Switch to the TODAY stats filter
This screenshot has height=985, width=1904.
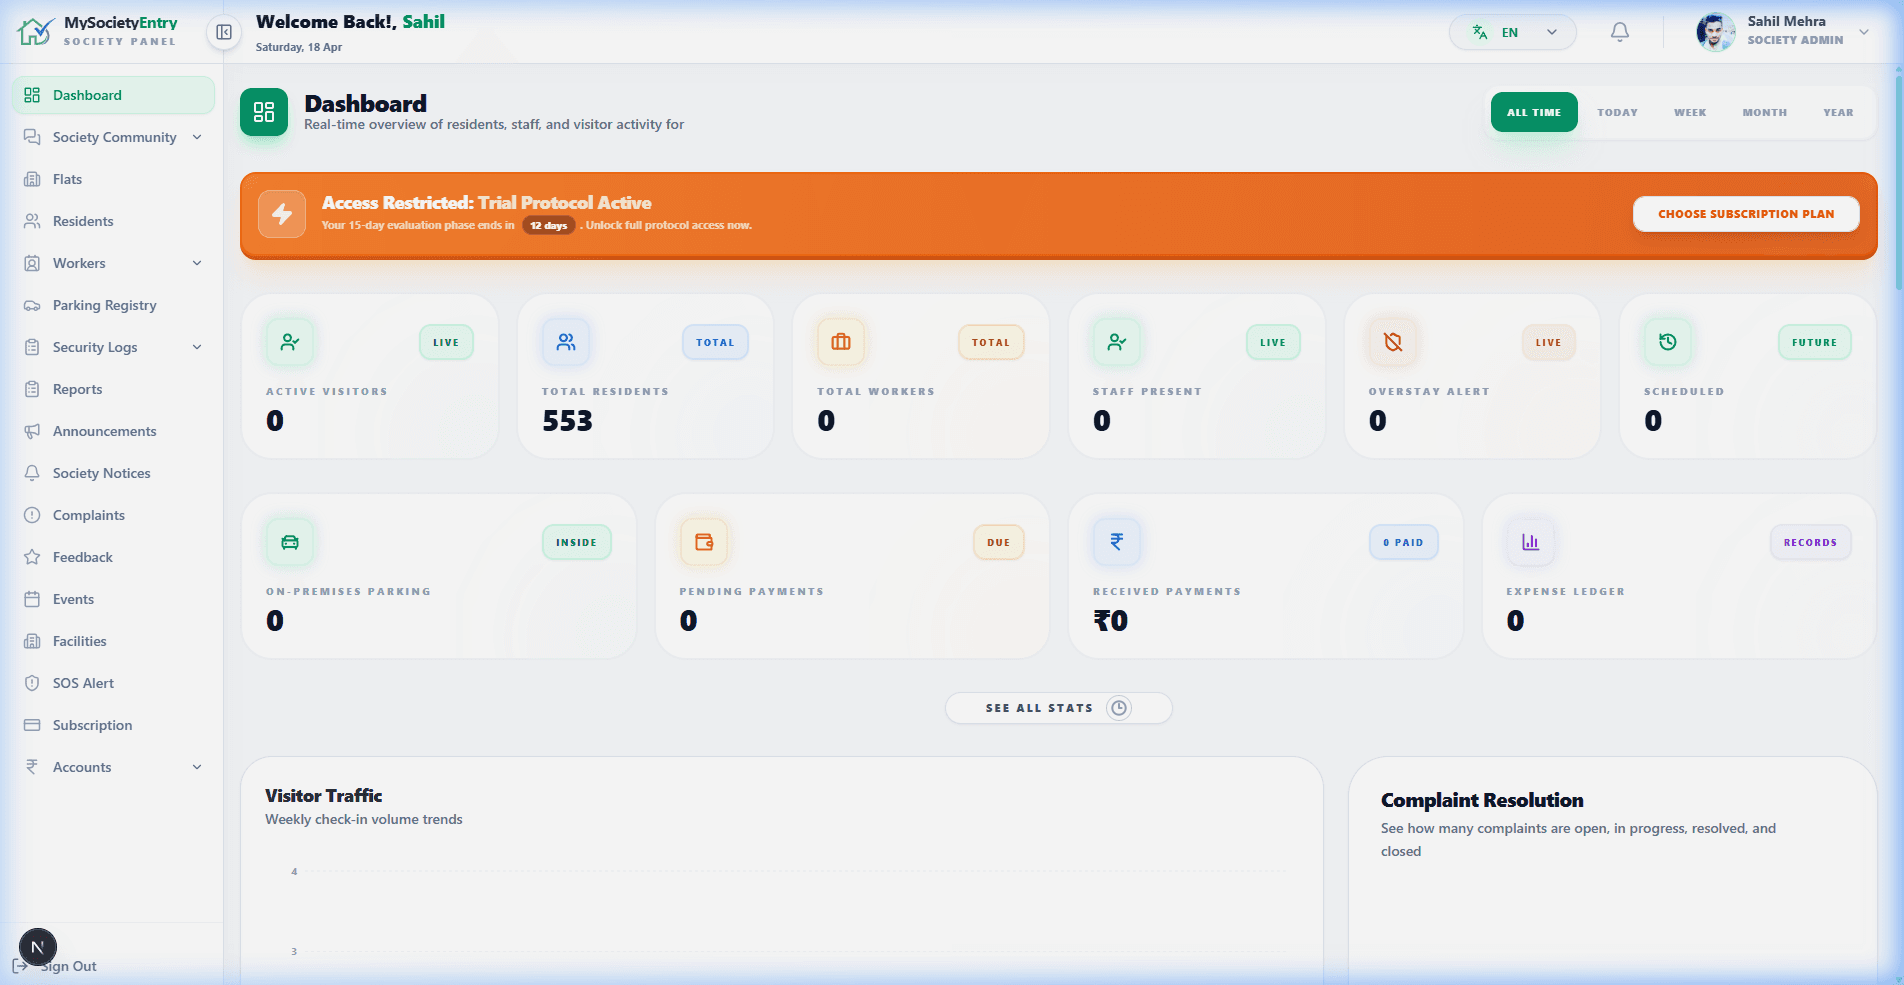click(1617, 112)
